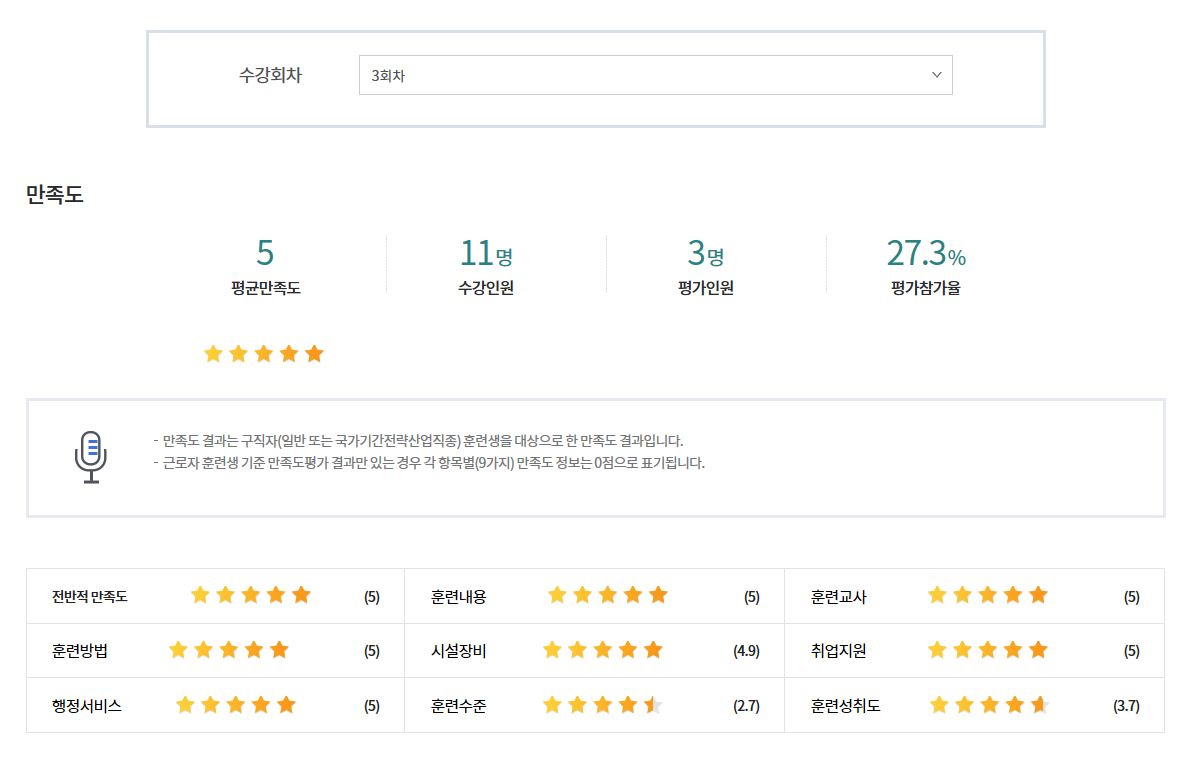Click the 훈련성취도 star rating
Viewport: 1193px width, 773px height.
click(x=987, y=706)
